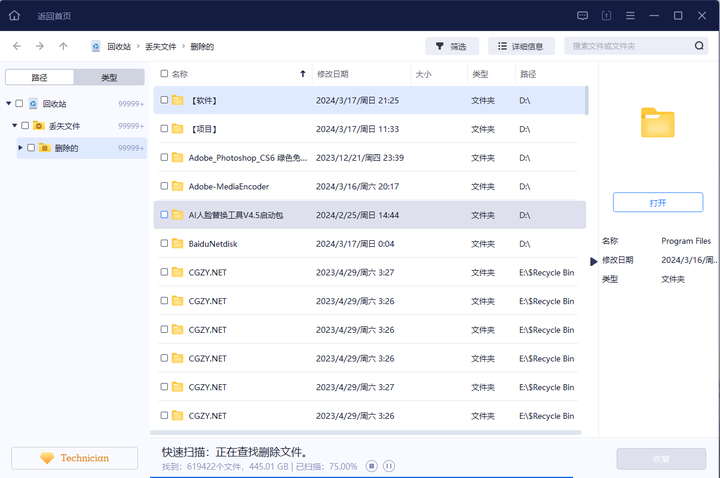Screen dimensions: 720x478
Task: Pause the scan with the pause icon
Action: 388,466
